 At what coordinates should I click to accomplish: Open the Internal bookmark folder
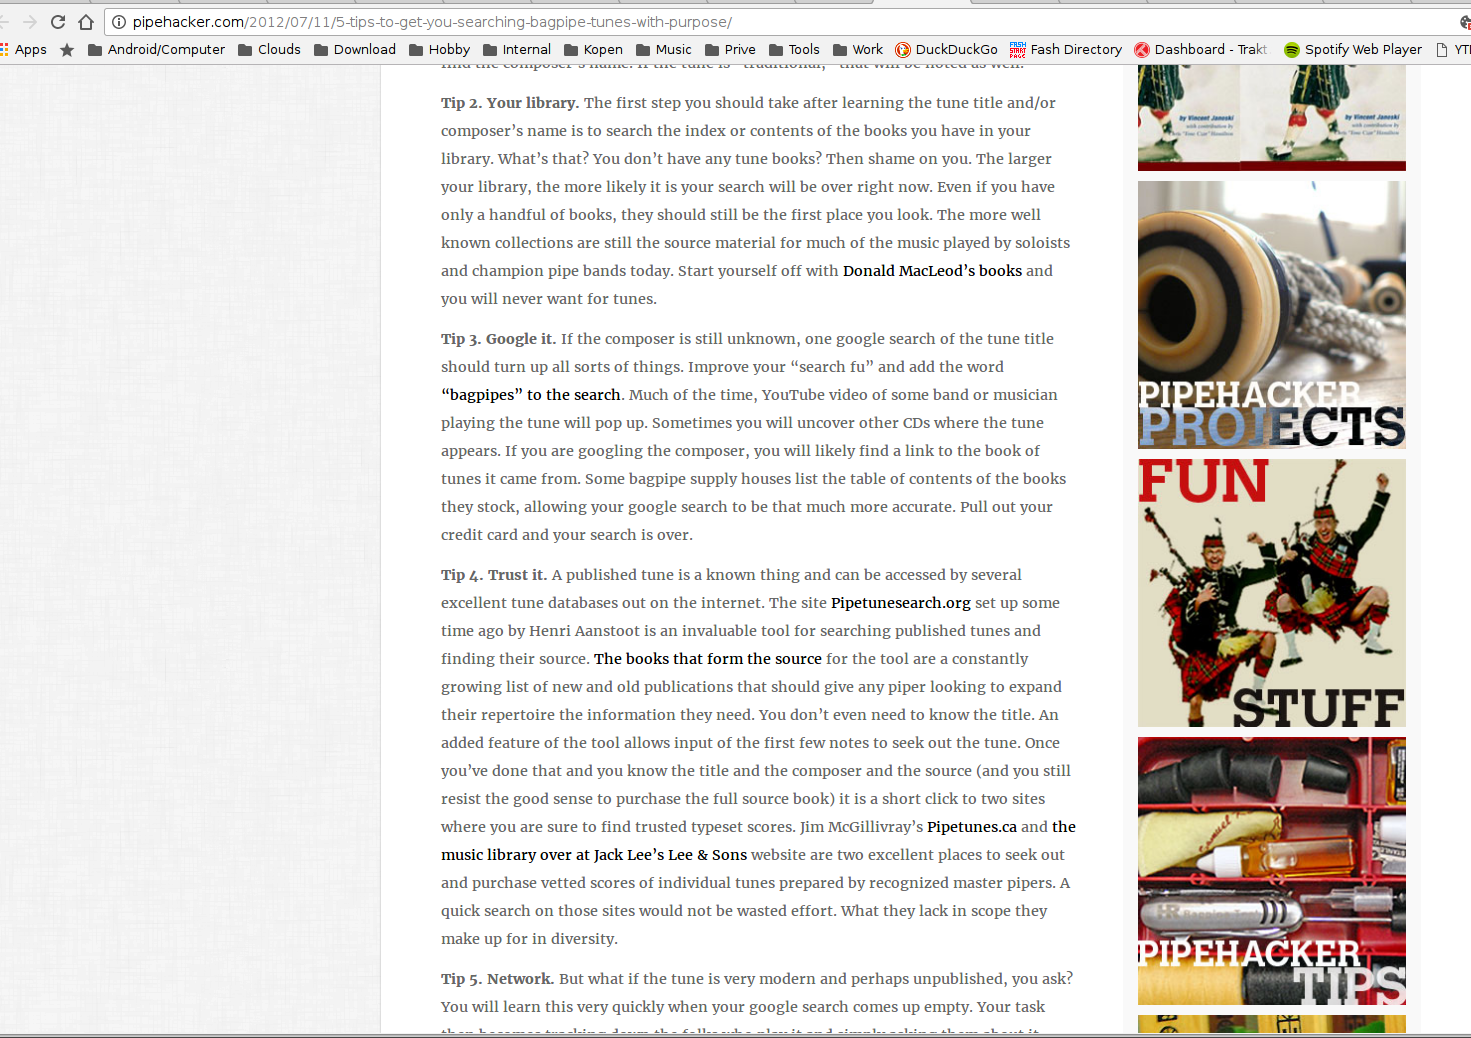(x=517, y=49)
